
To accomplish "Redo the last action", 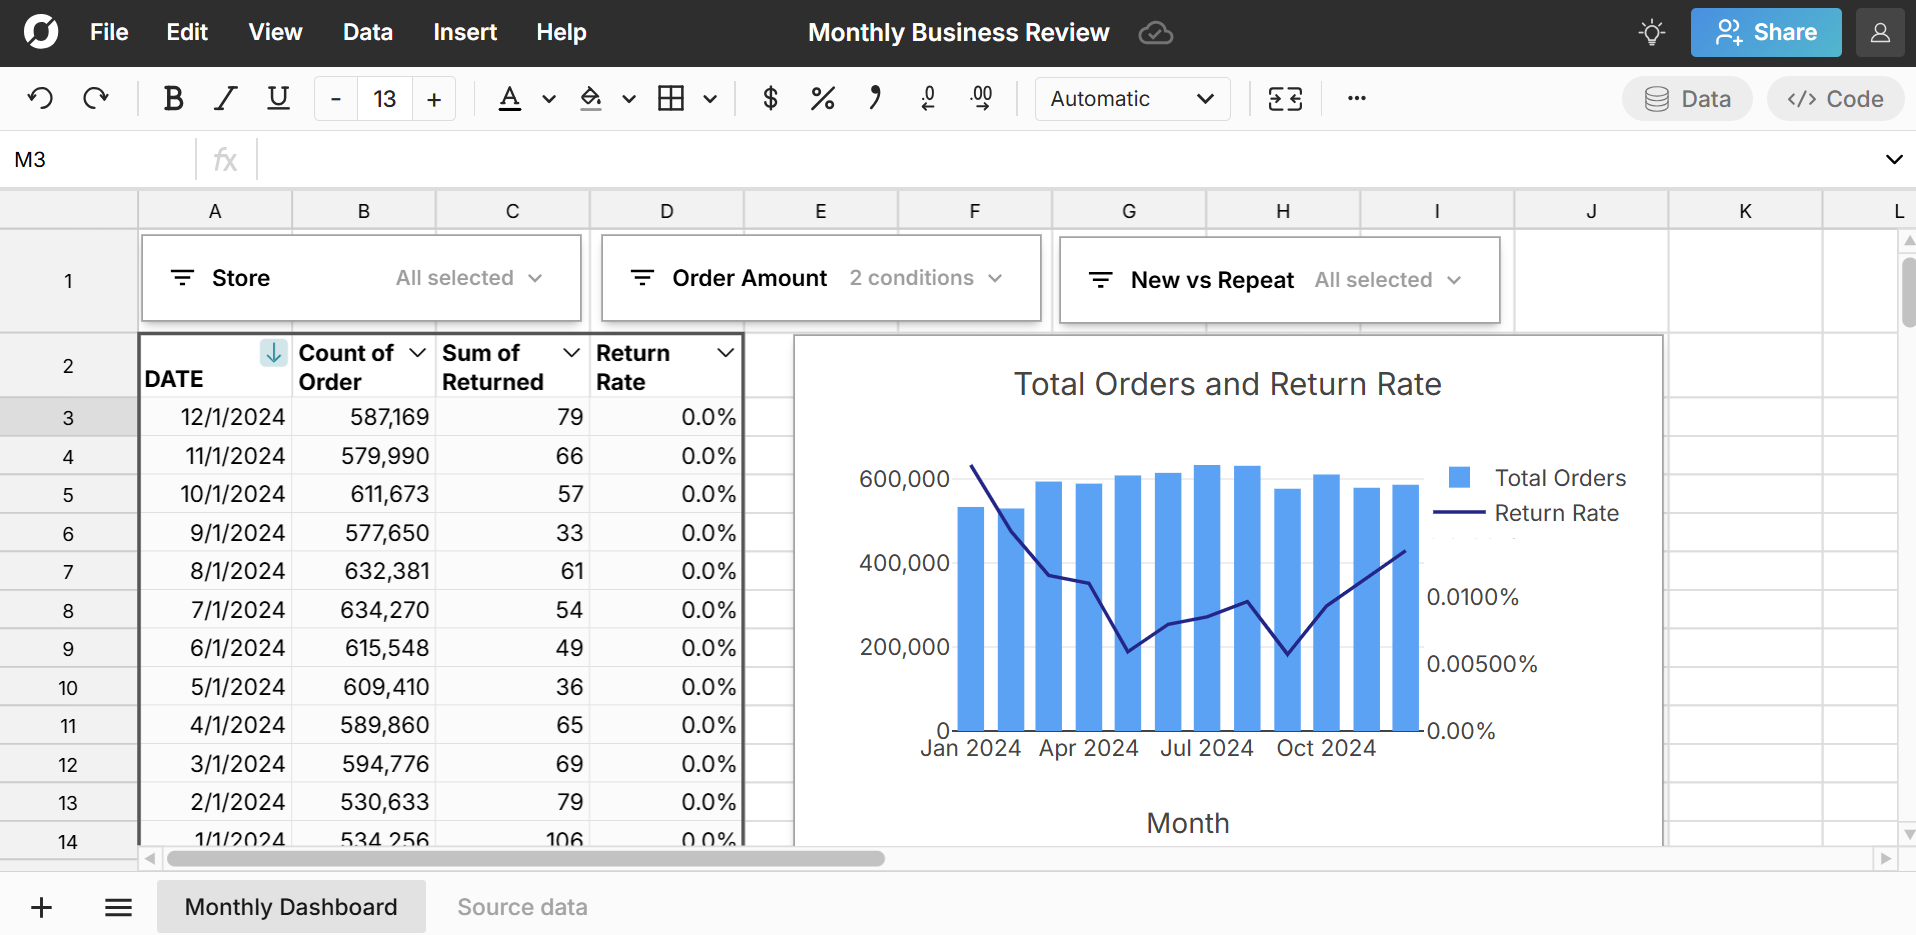I will (x=95, y=98).
